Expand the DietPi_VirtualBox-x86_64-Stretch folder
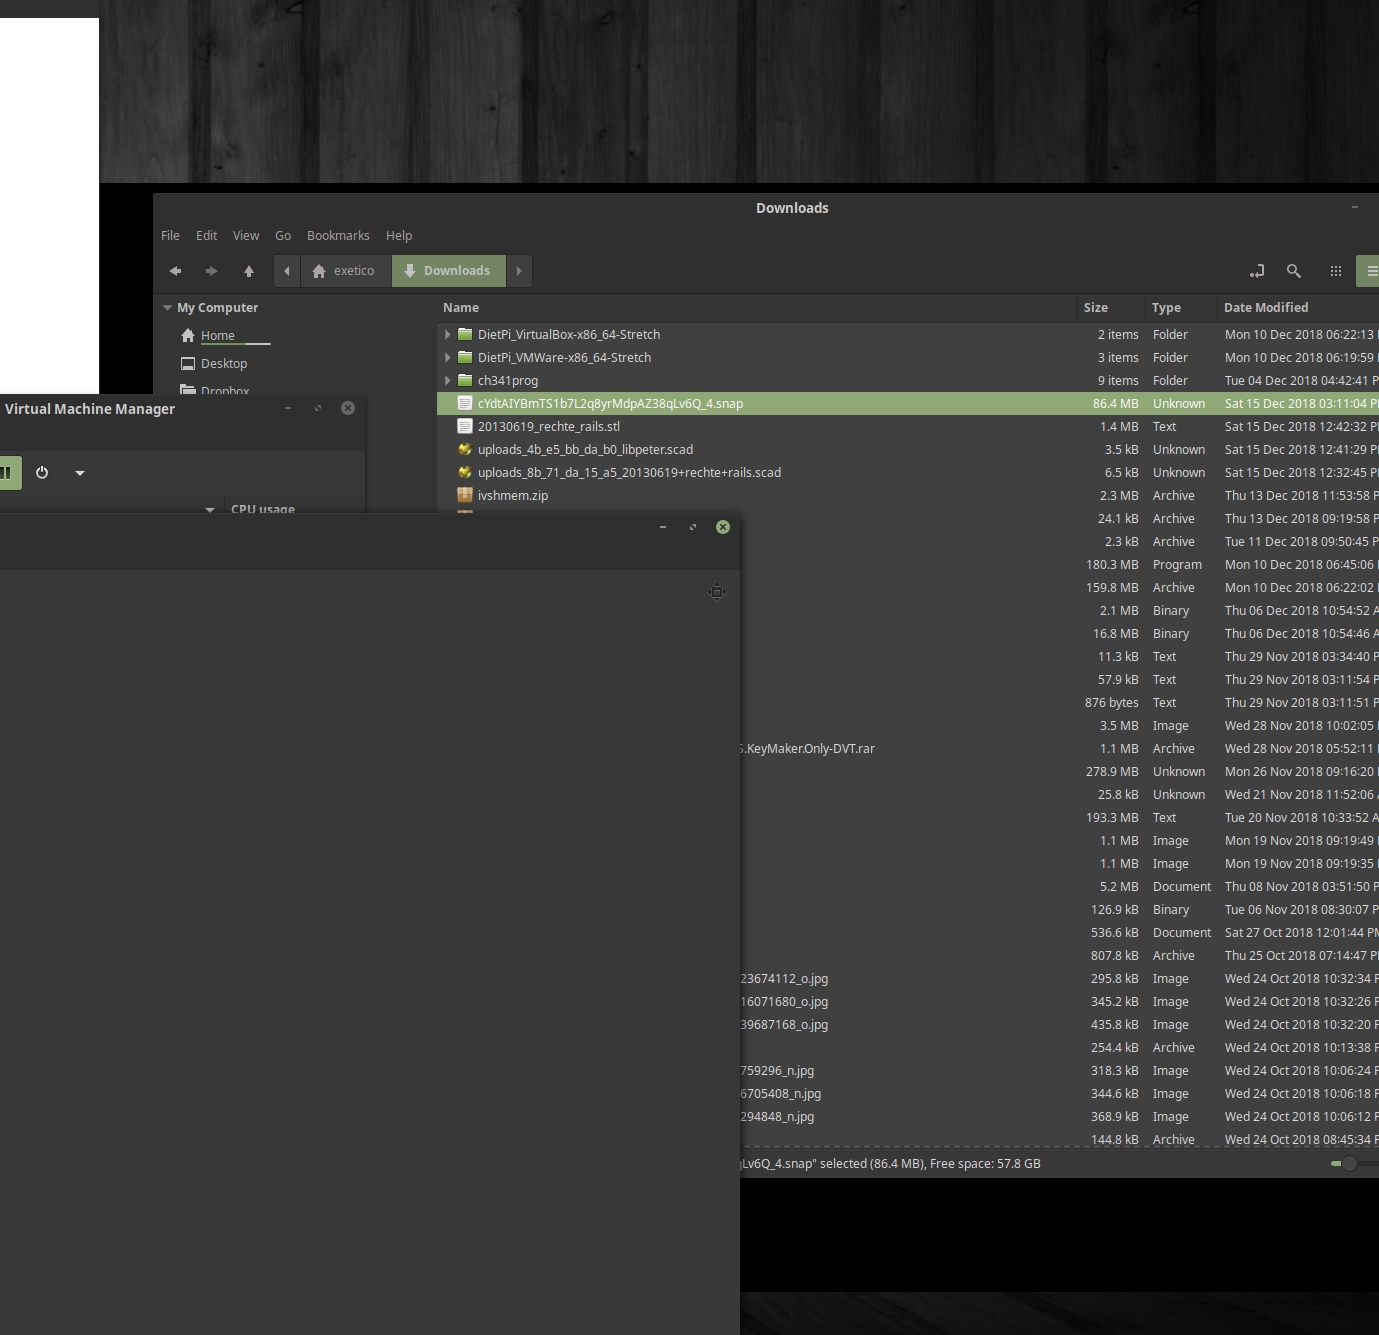Screen dimensions: 1379x1335 [447, 335]
